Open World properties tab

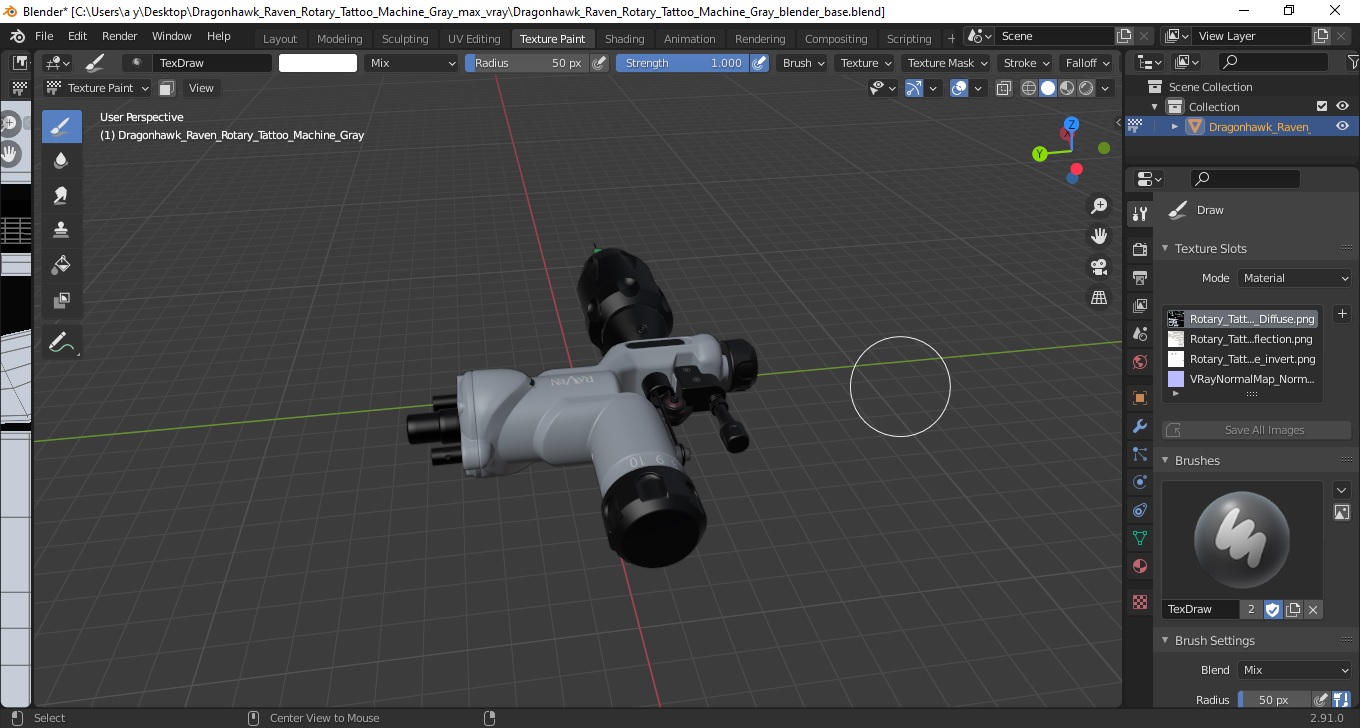pos(1139,362)
